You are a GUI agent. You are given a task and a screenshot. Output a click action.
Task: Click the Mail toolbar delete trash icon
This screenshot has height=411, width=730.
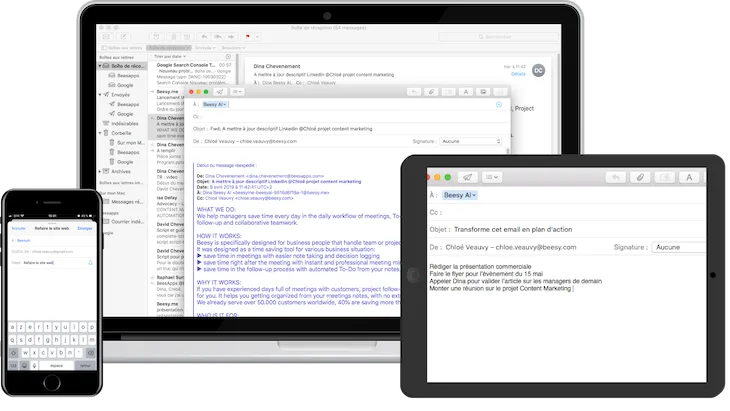pyautogui.click(x=173, y=37)
